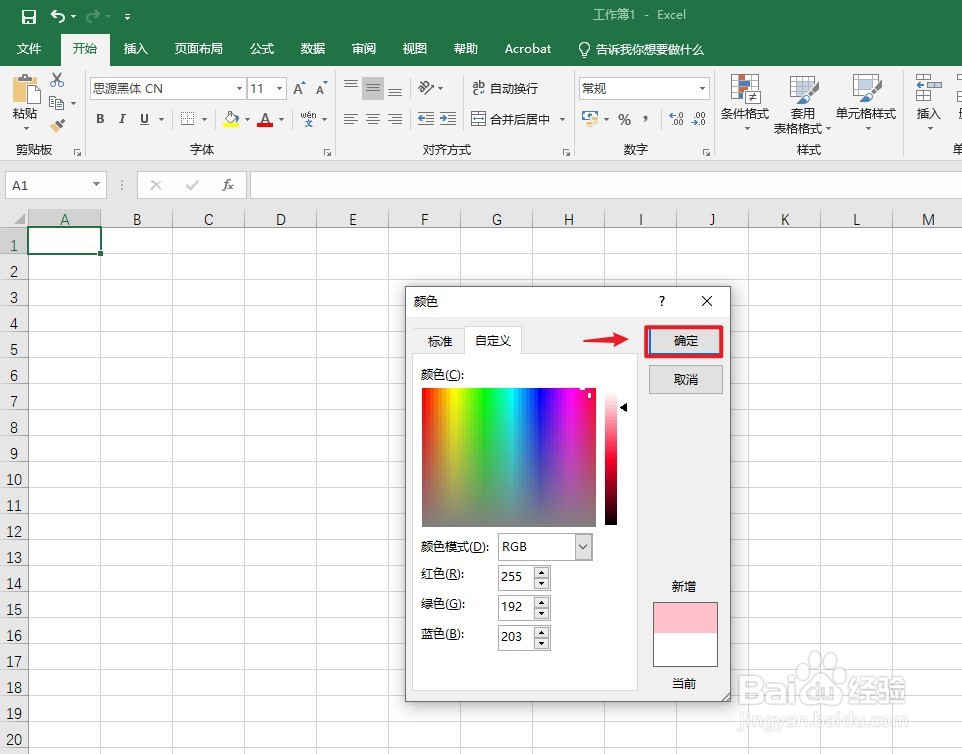Open 条件格式 conditional formatting
Viewport: 962px width, 754px height.
(745, 102)
